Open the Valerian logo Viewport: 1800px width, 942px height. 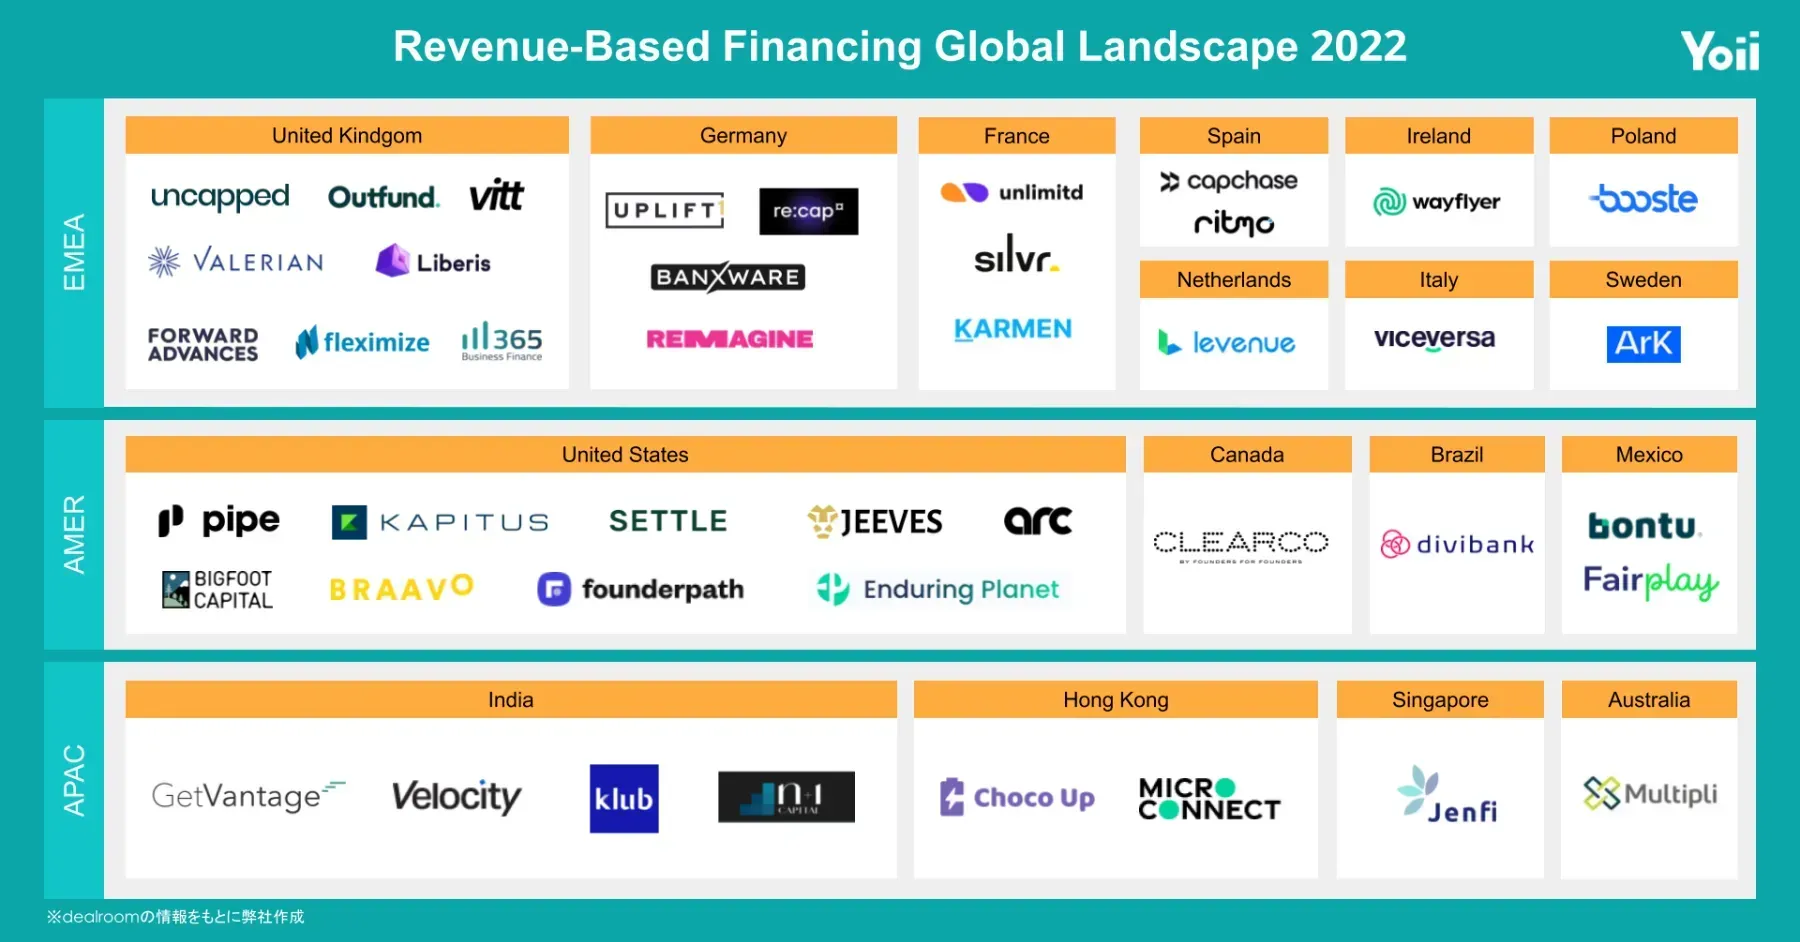tap(236, 262)
